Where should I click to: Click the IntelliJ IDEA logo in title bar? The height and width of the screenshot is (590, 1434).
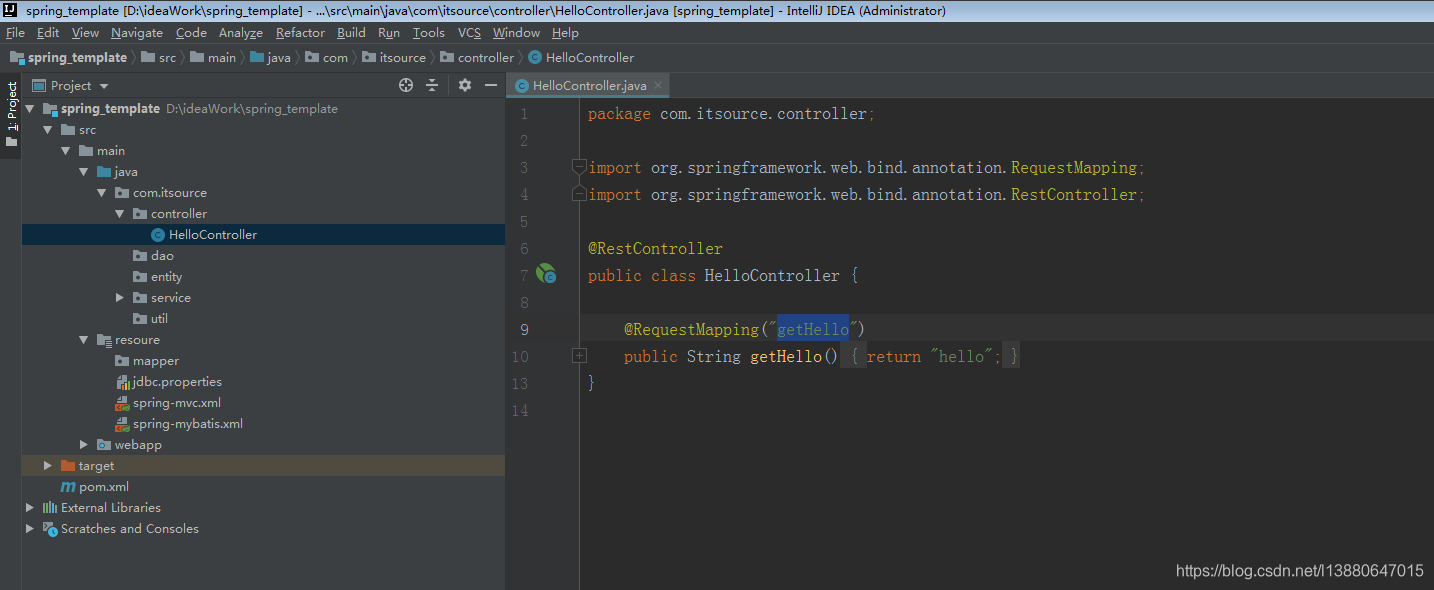(x=11, y=10)
